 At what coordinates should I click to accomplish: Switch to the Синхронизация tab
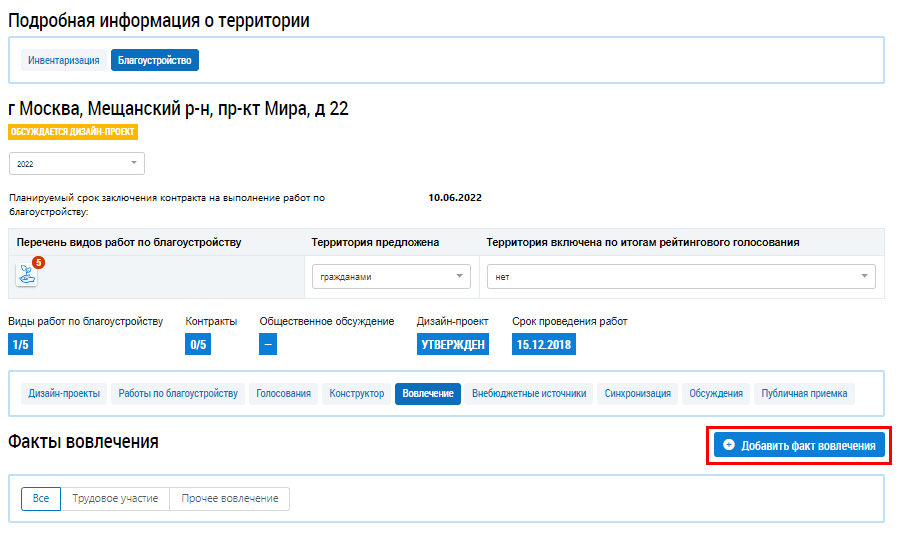coord(637,393)
